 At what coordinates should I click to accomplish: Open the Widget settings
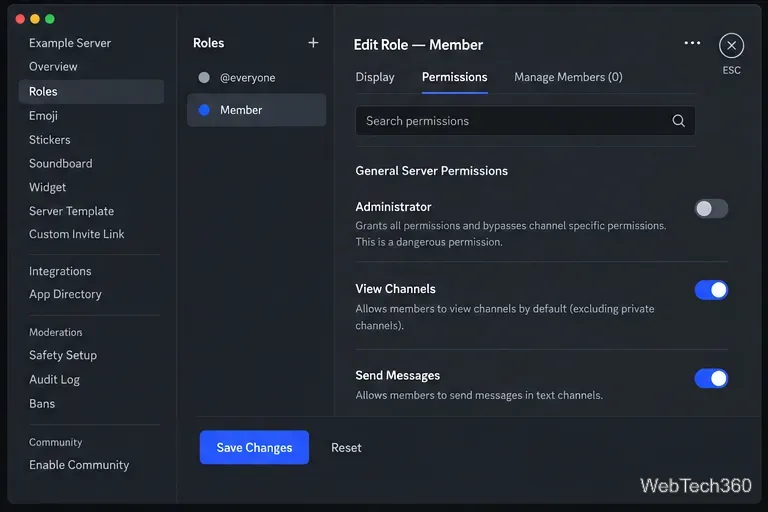(x=47, y=188)
